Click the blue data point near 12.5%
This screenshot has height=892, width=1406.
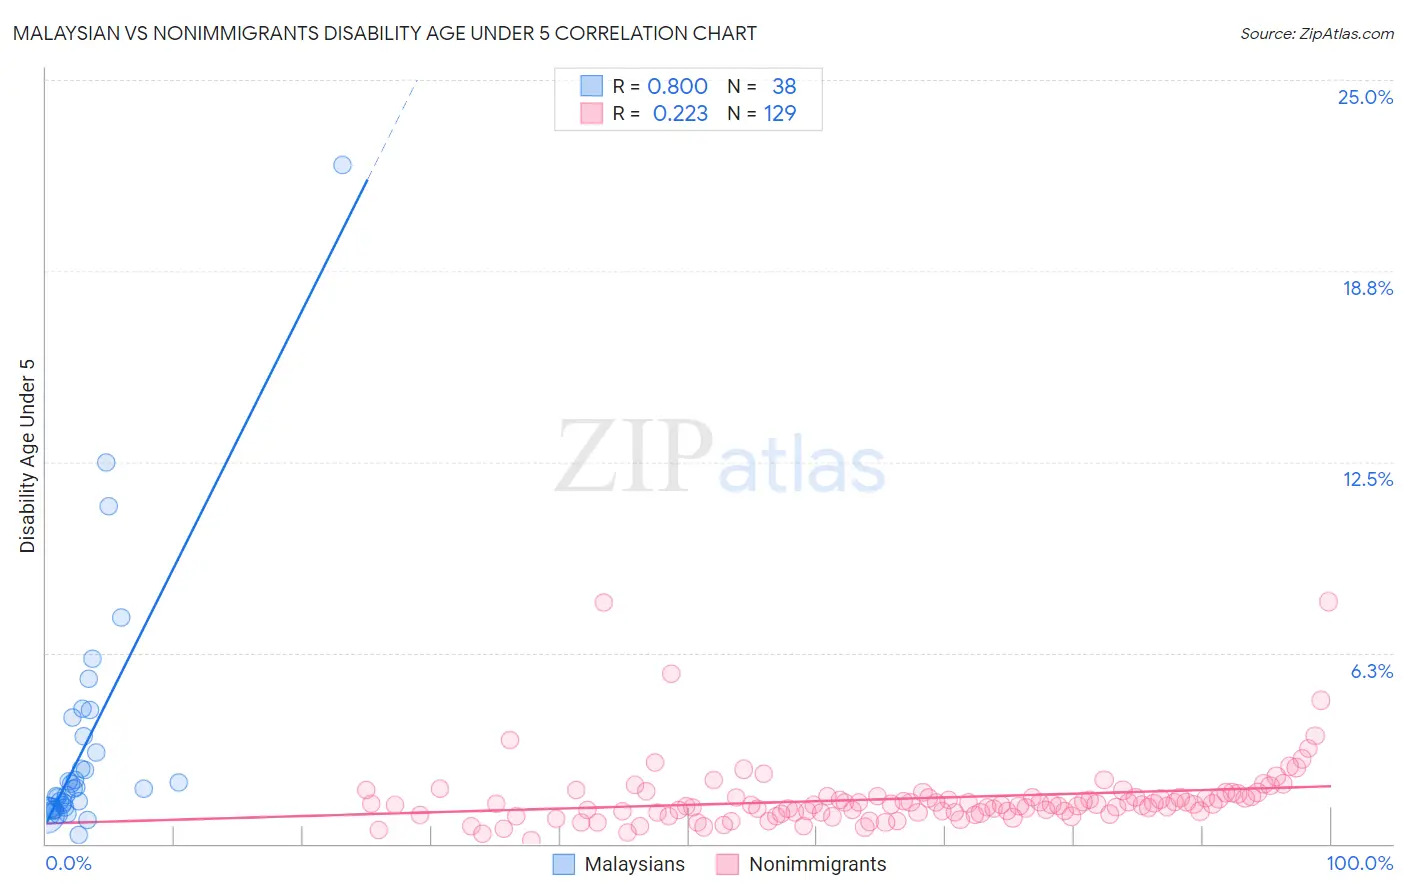(106, 462)
